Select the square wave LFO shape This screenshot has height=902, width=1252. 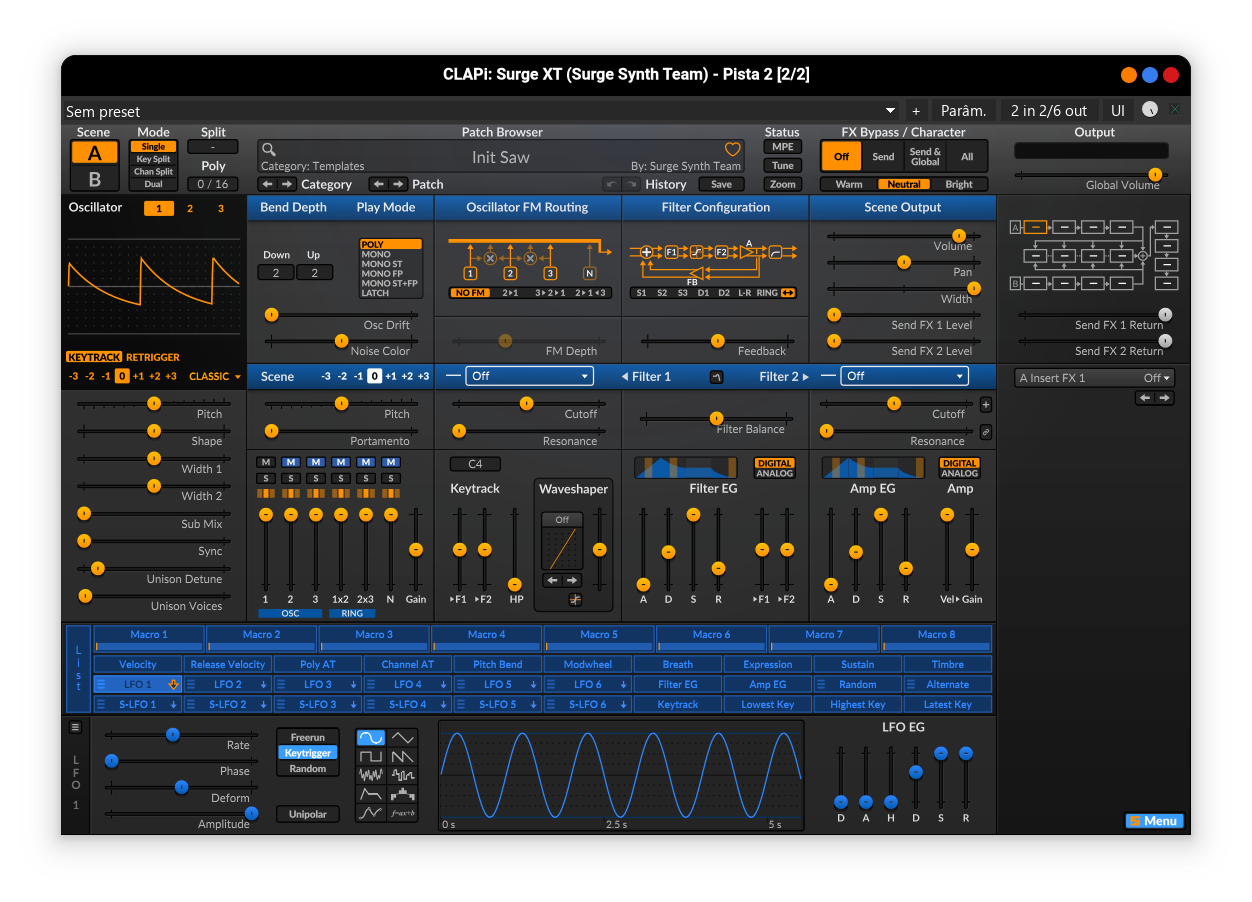(x=371, y=756)
